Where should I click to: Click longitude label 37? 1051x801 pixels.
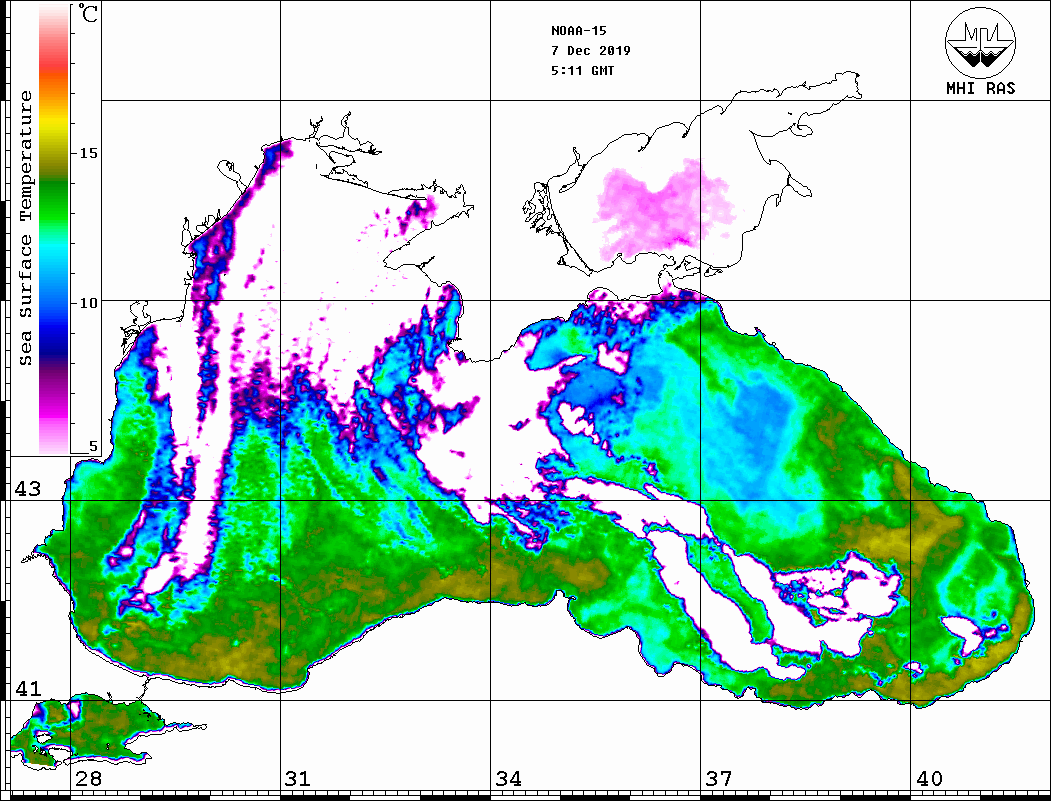pos(719,778)
